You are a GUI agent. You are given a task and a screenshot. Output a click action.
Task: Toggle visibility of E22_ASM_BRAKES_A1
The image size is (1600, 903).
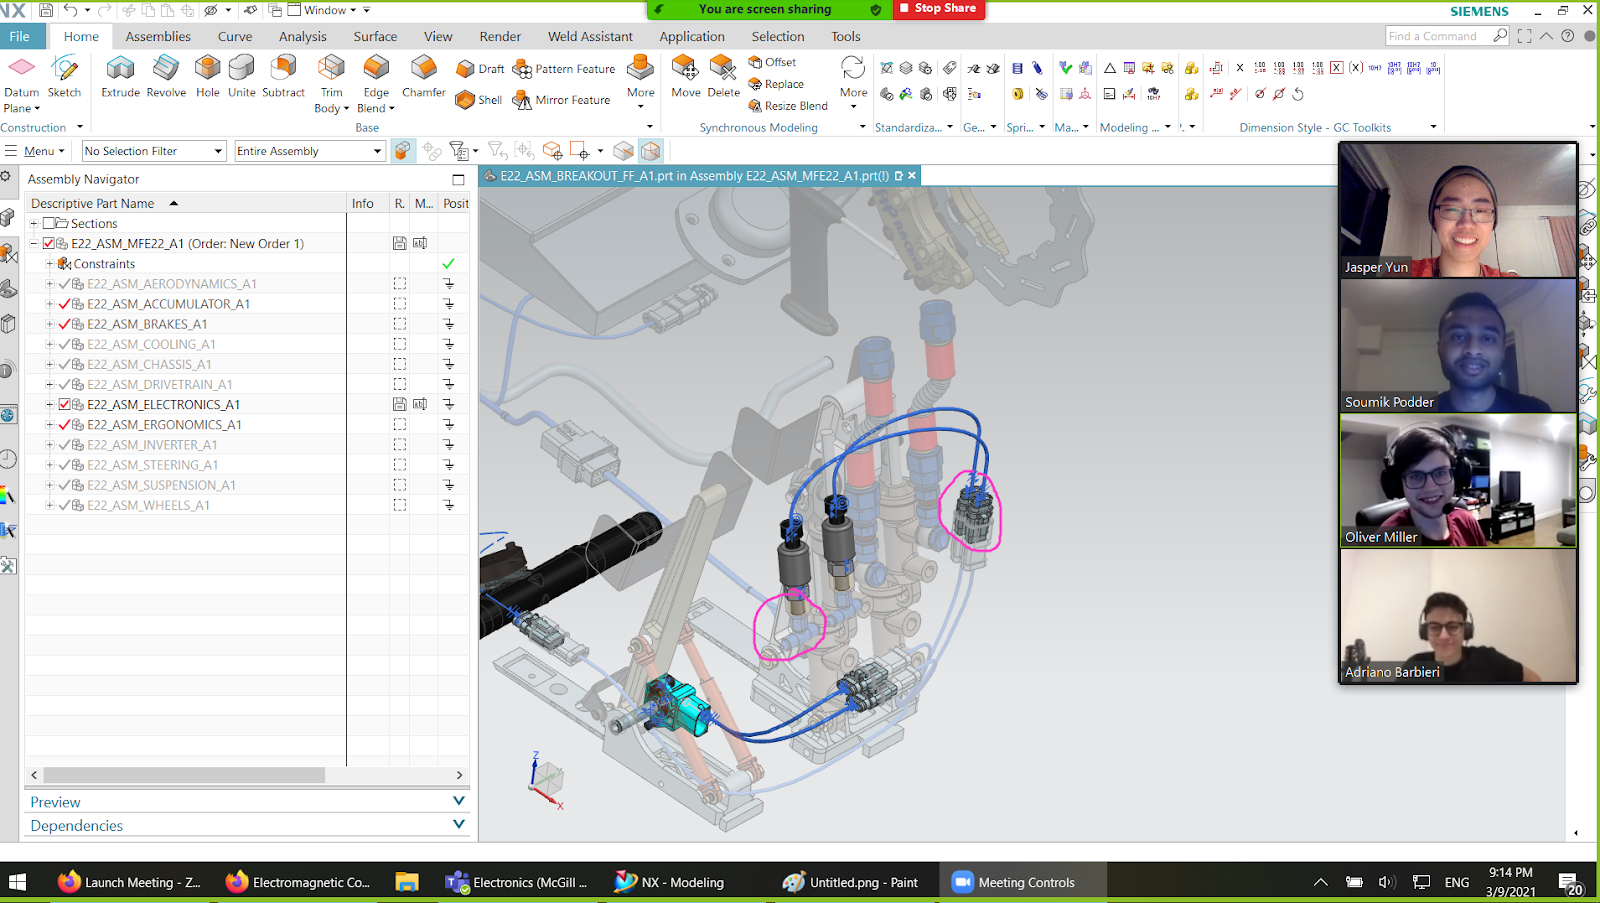[65, 324]
